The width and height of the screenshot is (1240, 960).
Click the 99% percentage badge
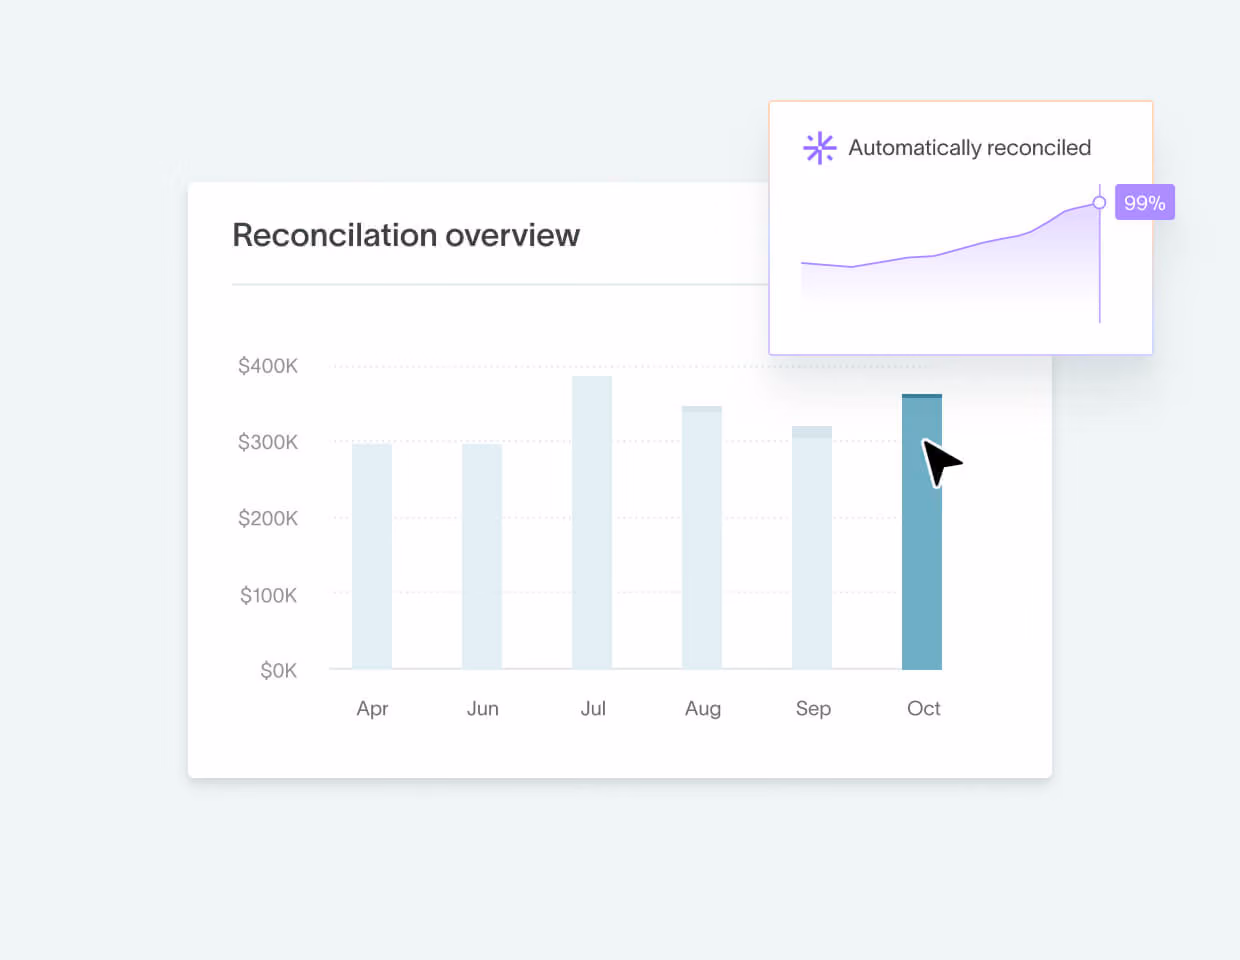tap(1145, 202)
